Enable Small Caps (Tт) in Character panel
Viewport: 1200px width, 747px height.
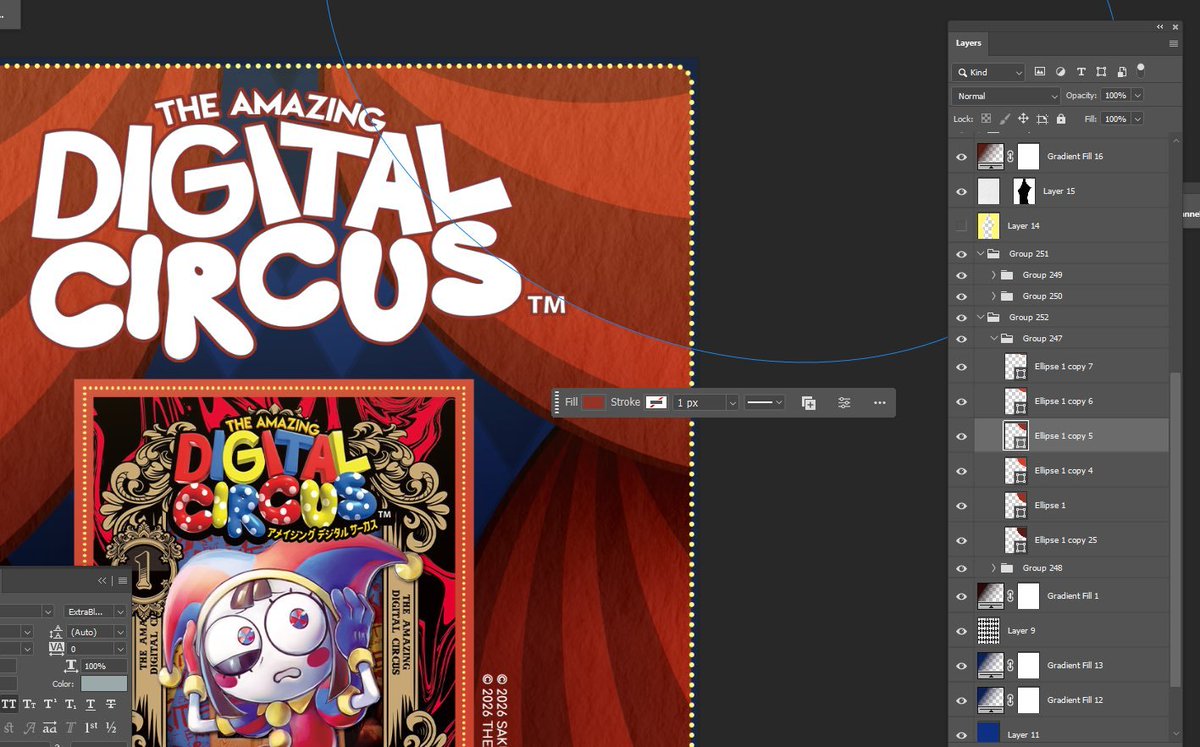coord(31,705)
